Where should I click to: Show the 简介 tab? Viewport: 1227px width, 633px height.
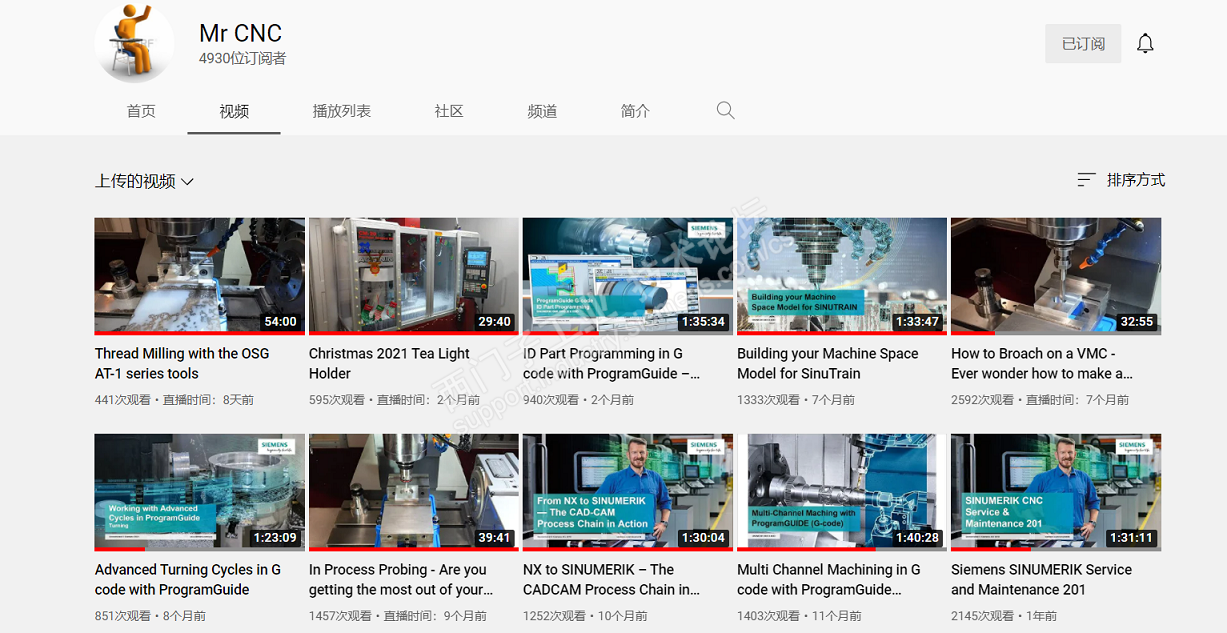(x=635, y=111)
